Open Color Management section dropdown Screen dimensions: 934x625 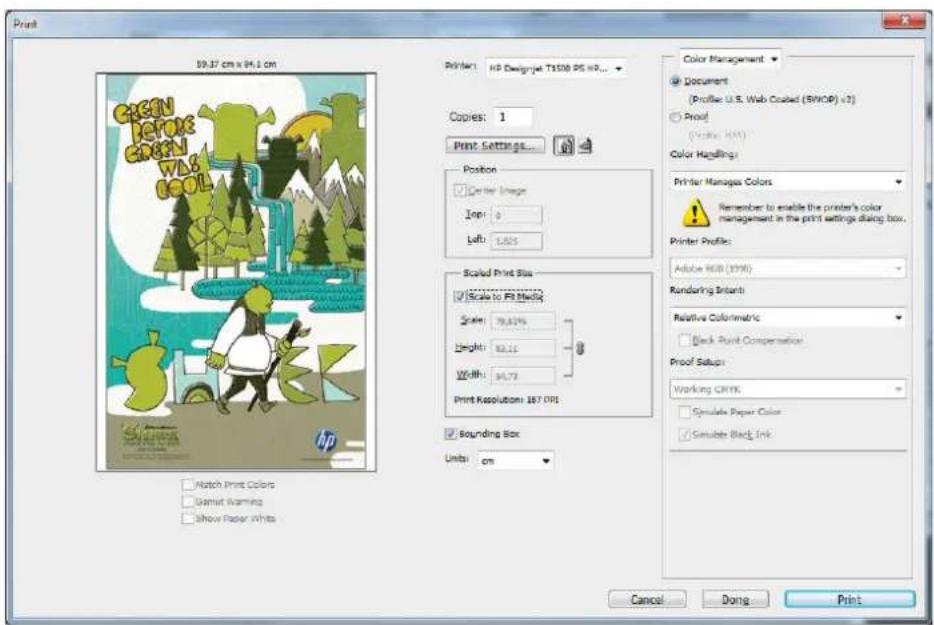pyautogui.click(x=730, y=59)
